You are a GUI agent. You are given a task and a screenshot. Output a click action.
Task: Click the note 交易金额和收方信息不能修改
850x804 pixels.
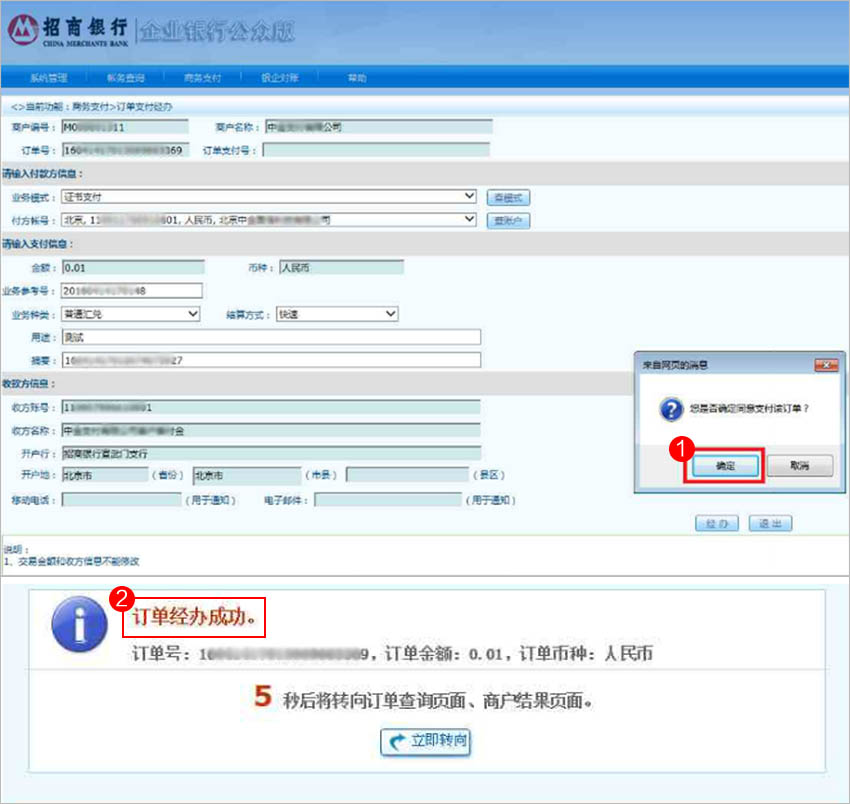click(x=79, y=561)
